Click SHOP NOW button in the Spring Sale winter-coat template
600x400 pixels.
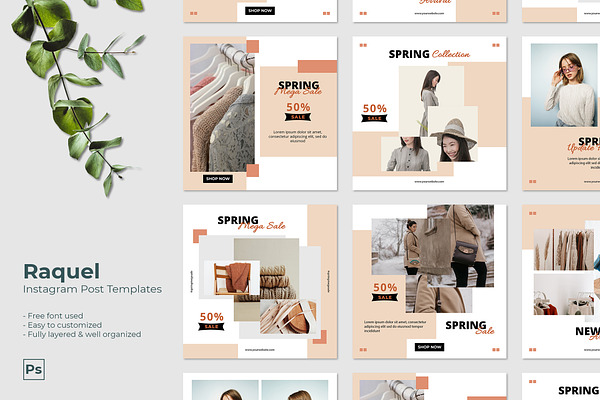pos(429,347)
